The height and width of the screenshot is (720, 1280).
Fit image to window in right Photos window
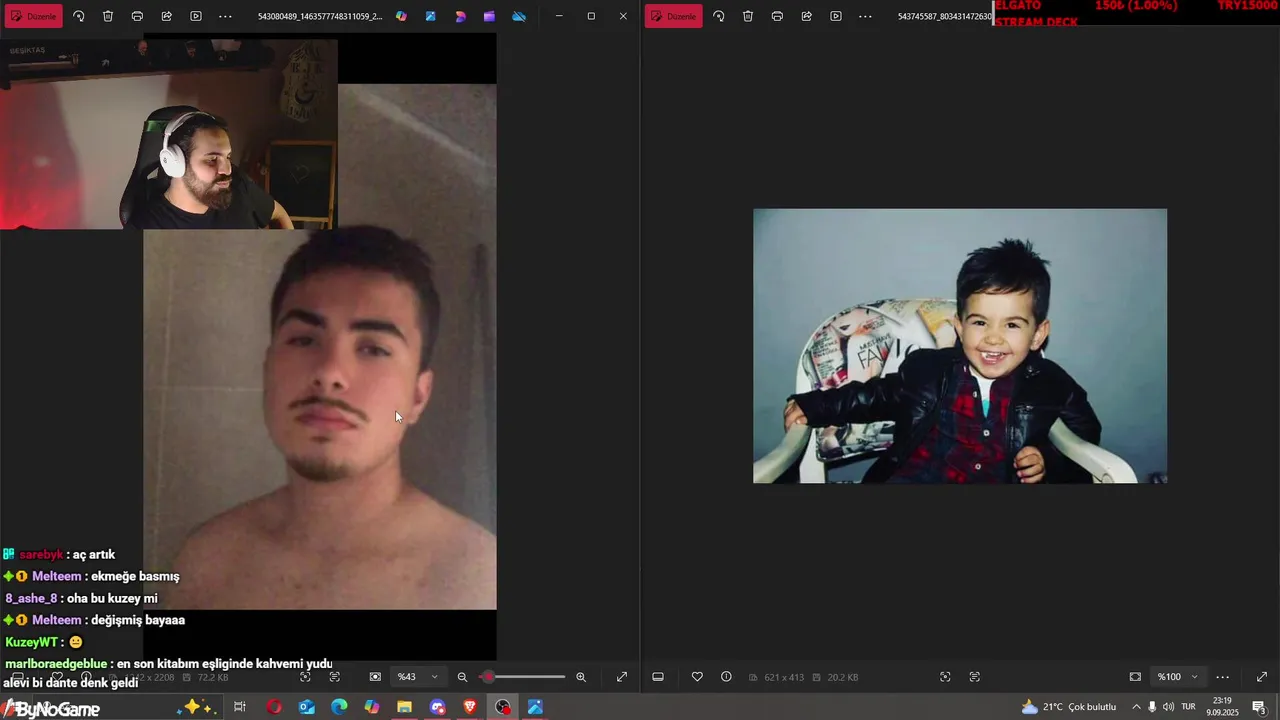click(1135, 677)
